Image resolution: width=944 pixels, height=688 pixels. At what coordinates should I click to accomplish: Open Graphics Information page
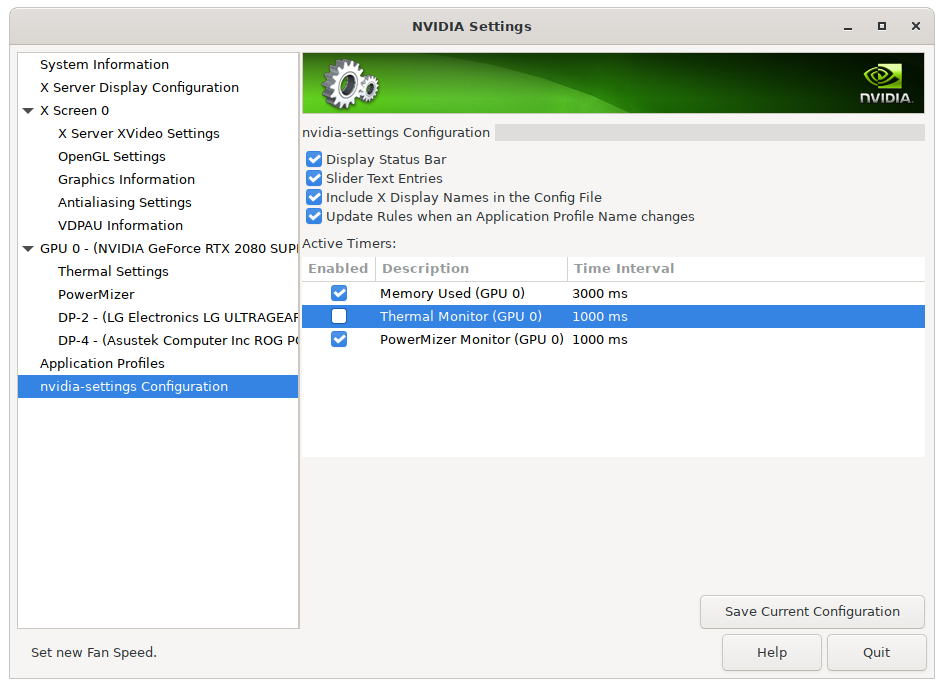point(126,179)
